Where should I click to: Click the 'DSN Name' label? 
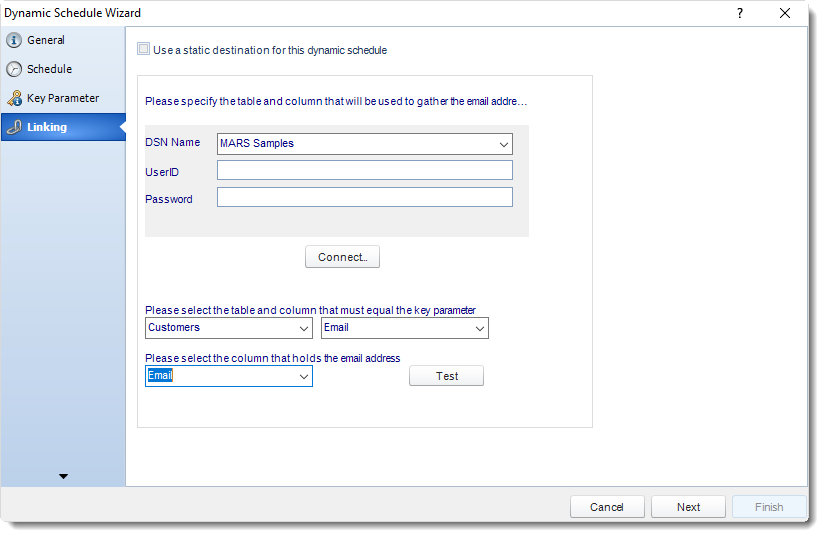coord(172,142)
